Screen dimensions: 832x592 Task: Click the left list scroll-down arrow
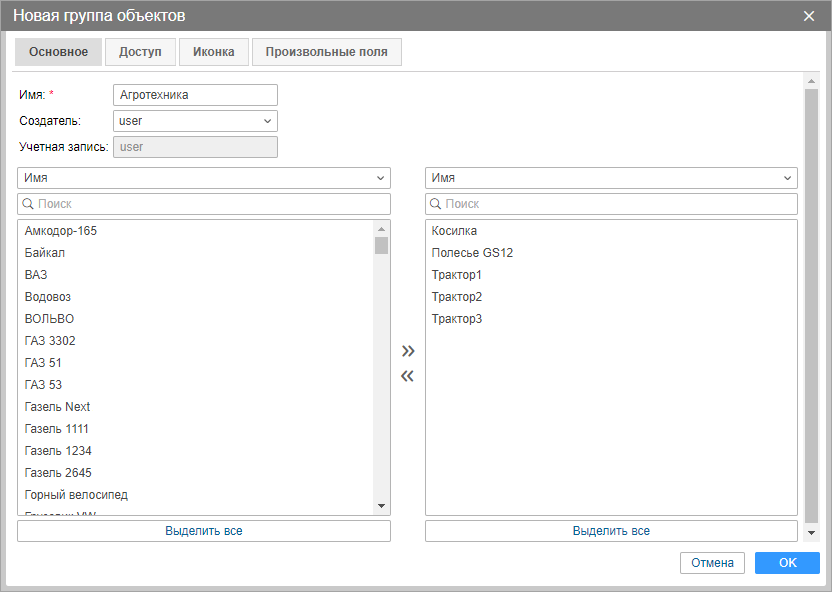tap(381, 506)
